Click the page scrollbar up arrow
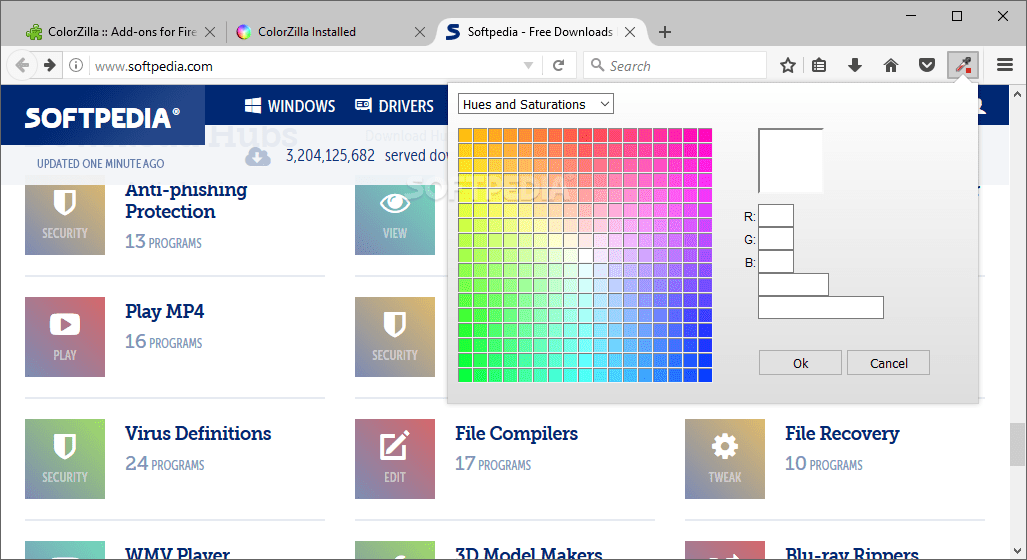Image resolution: width=1027 pixels, height=560 pixels. coord(1017,94)
